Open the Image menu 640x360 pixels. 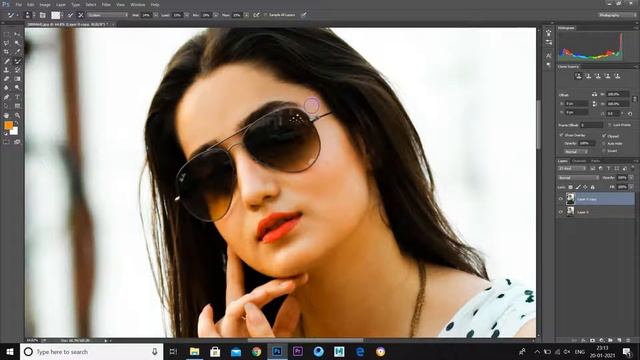click(x=45, y=4)
